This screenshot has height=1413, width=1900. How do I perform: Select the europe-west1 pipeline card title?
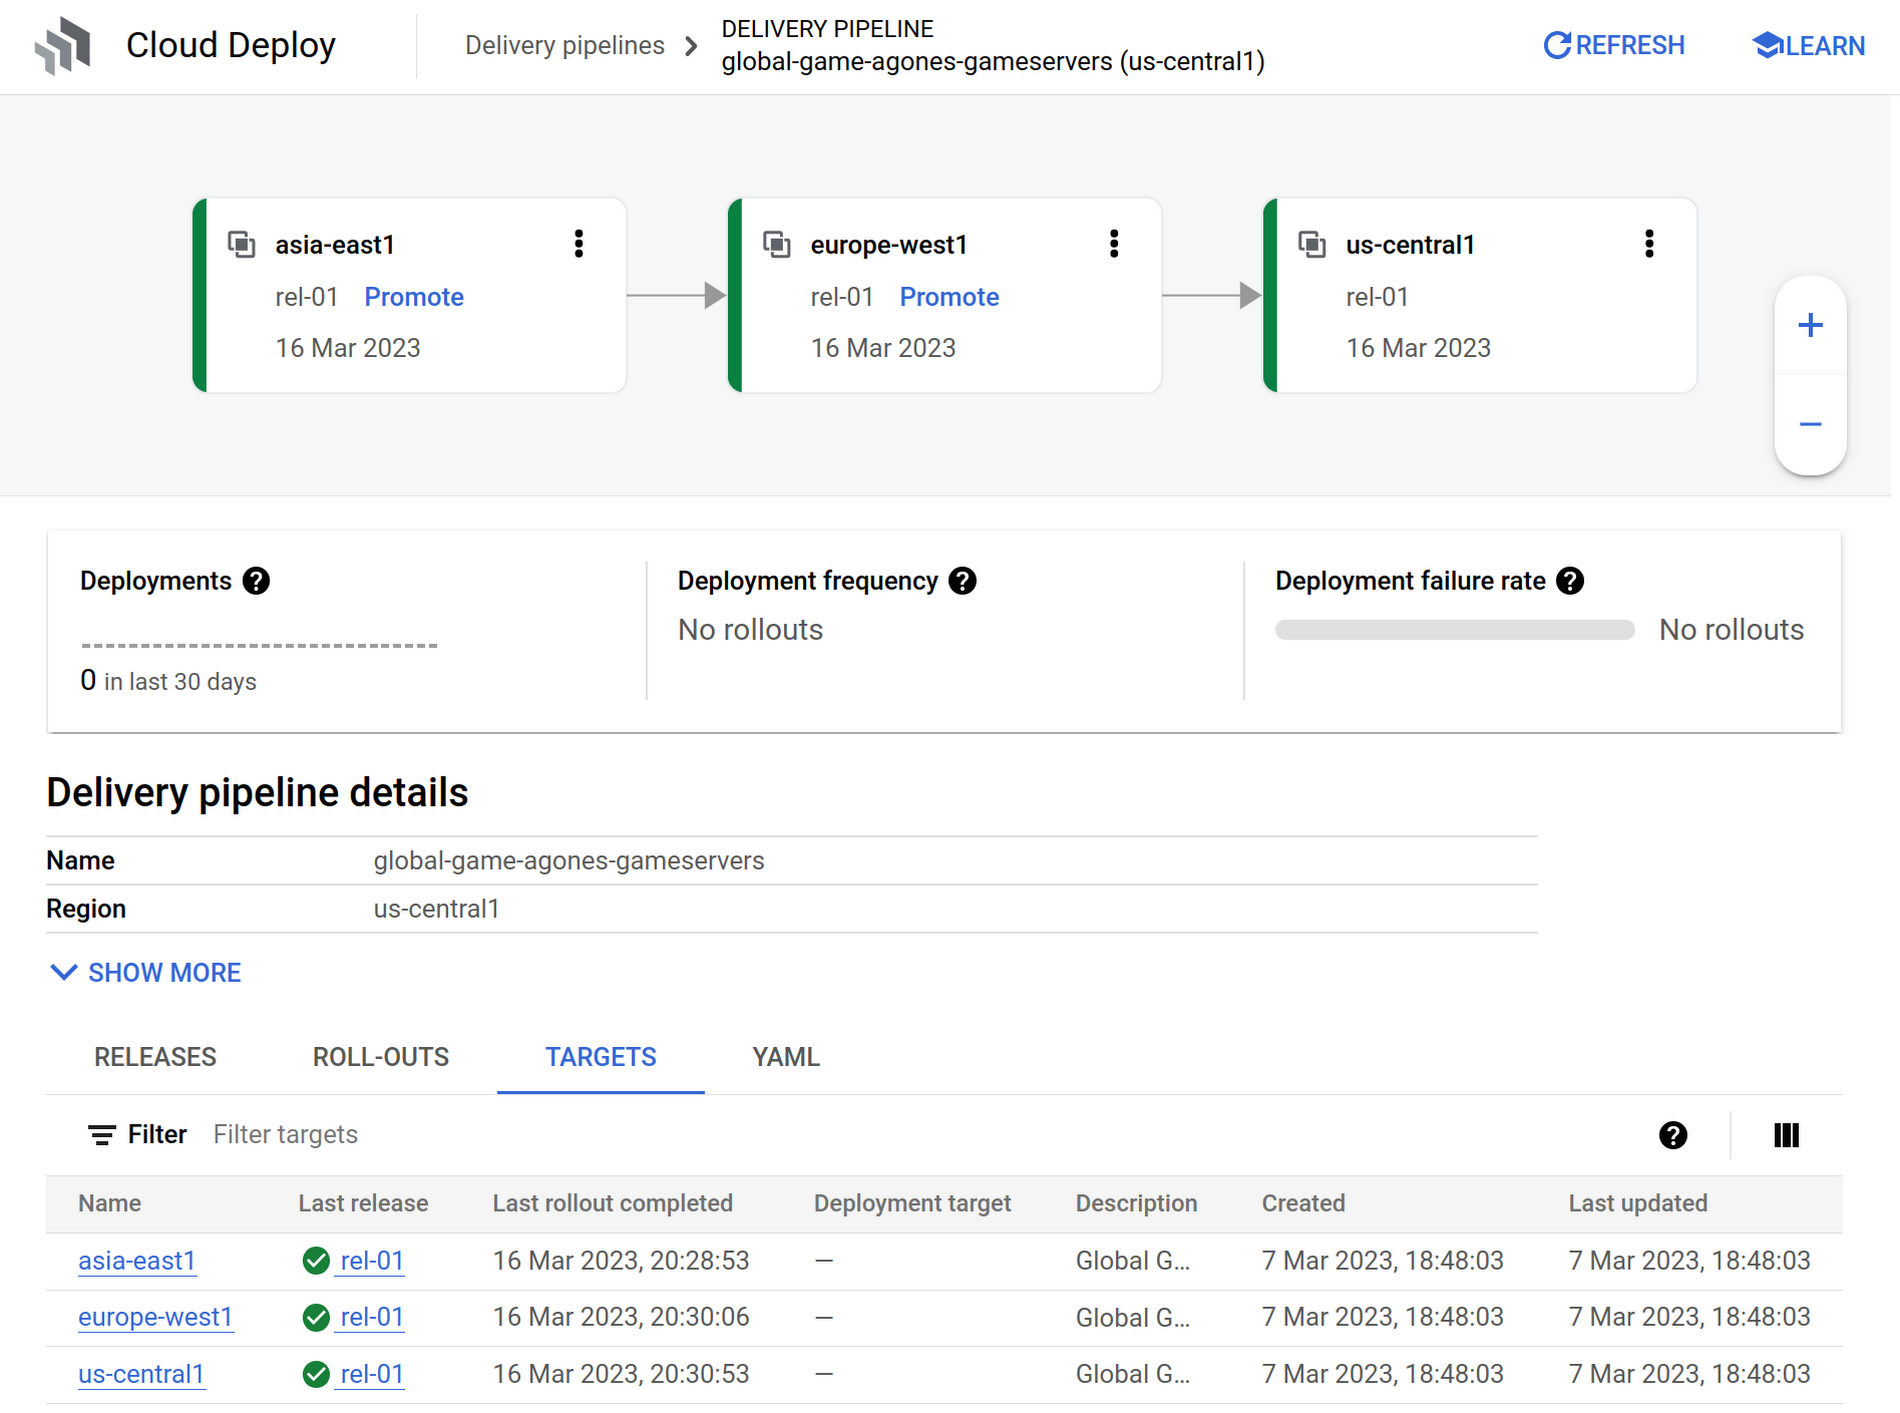(x=889, y=245)
